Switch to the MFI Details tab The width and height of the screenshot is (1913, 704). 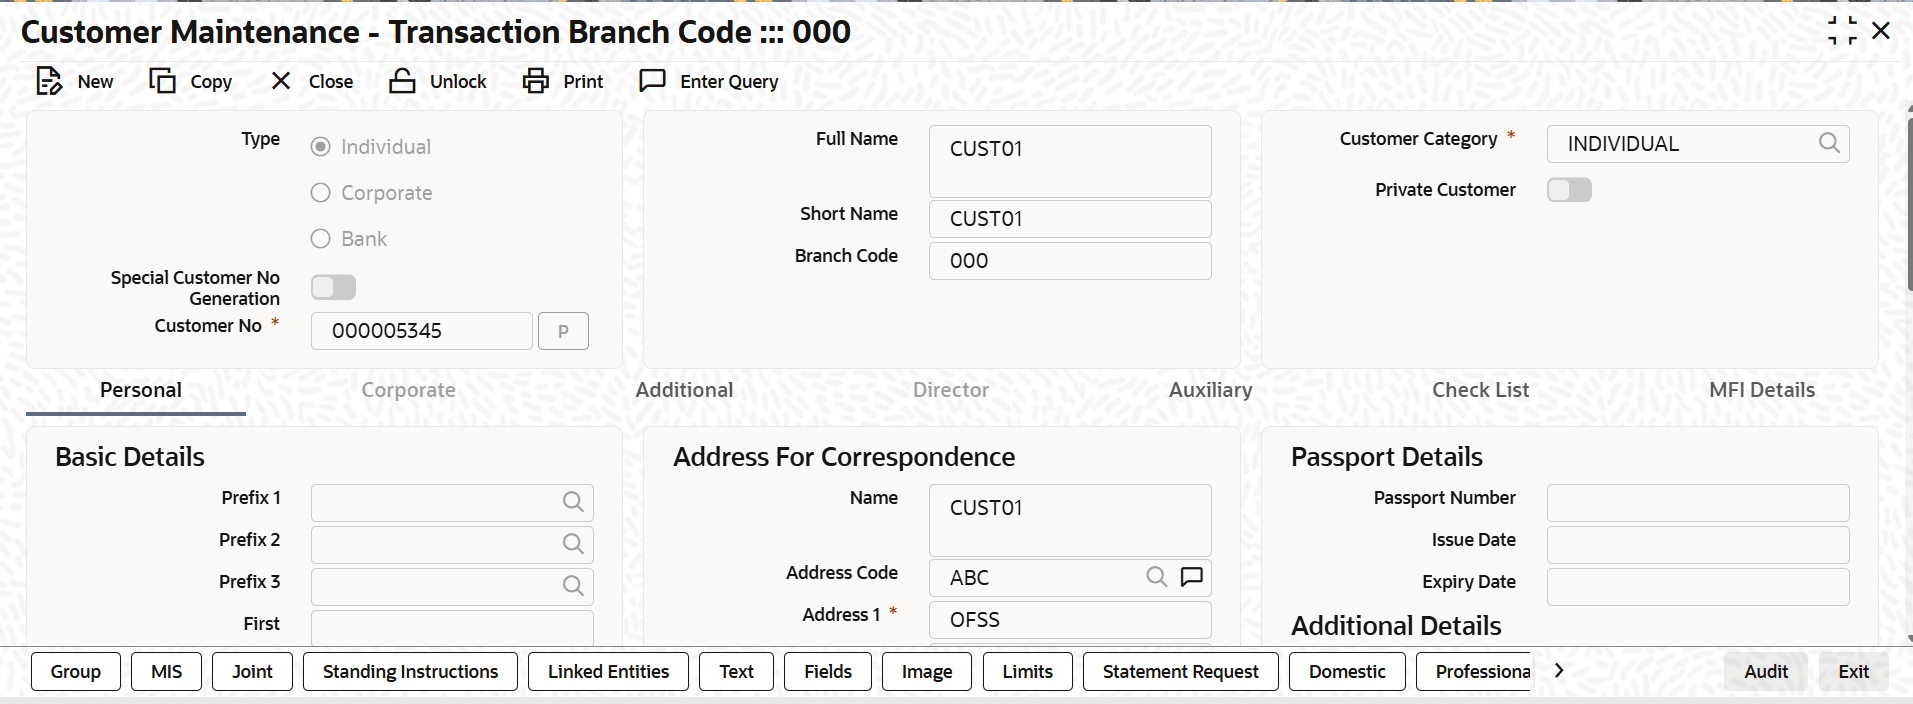pyautogui.click(x=1761, y=390)
